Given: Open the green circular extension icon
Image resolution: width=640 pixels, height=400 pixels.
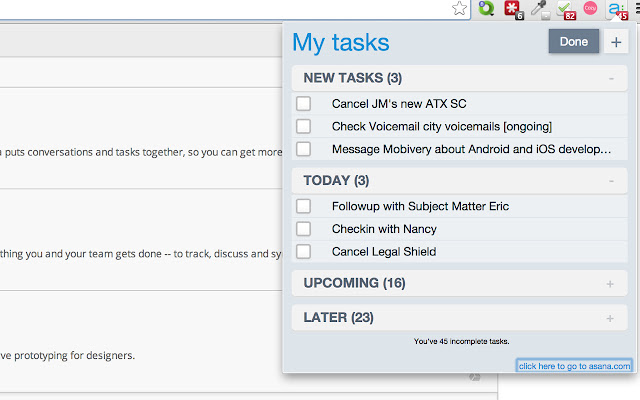Looking at the screenshot, I should [x=487, y=9].
